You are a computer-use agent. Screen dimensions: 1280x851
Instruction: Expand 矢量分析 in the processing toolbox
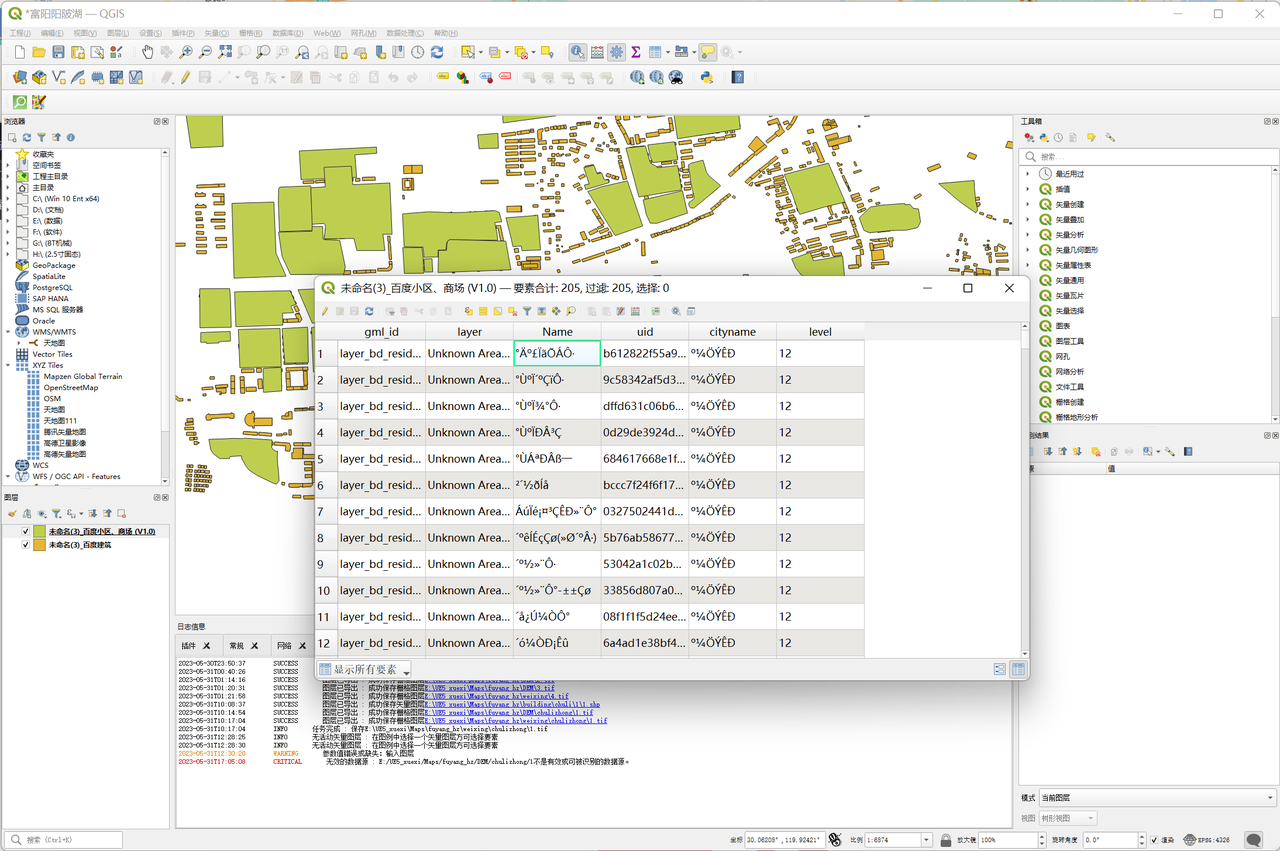(x=1027, y=235)
